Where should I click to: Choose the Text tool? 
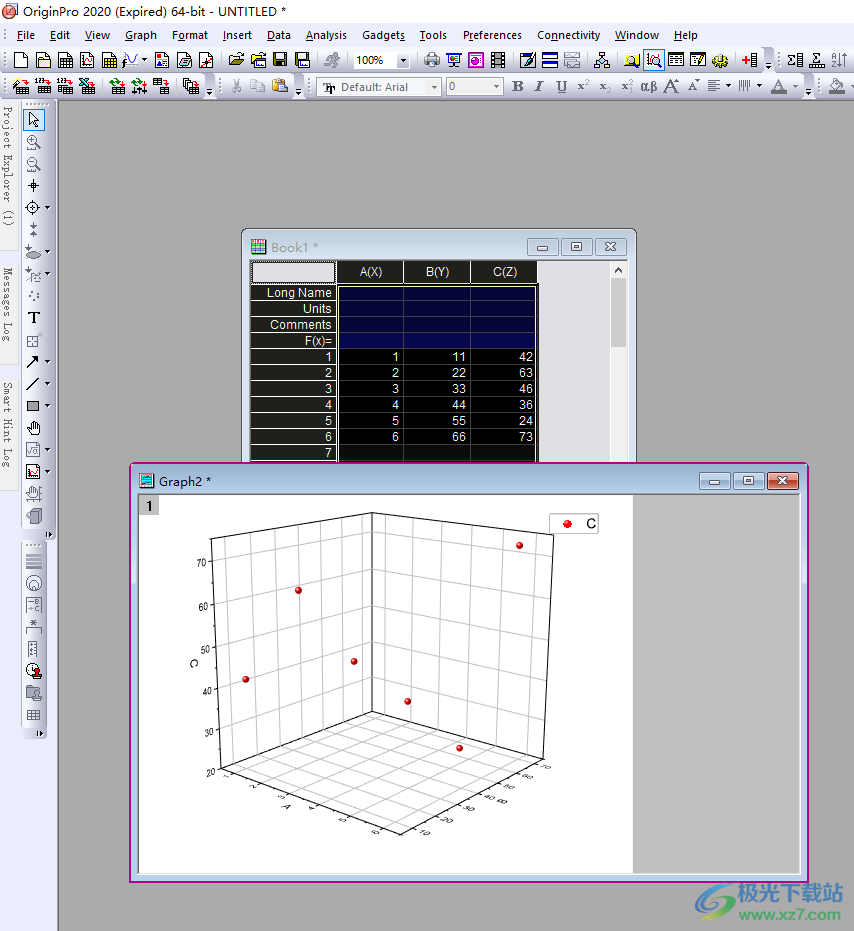33,318
